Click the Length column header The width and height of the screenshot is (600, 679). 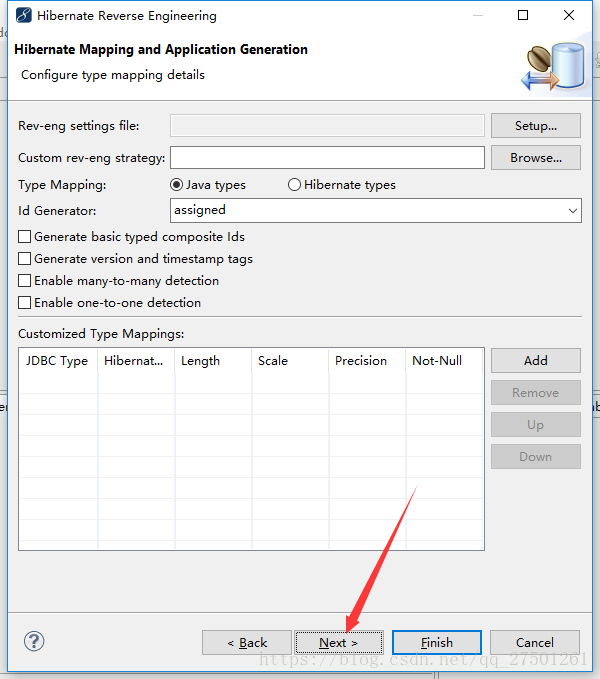tap(213, 361)
